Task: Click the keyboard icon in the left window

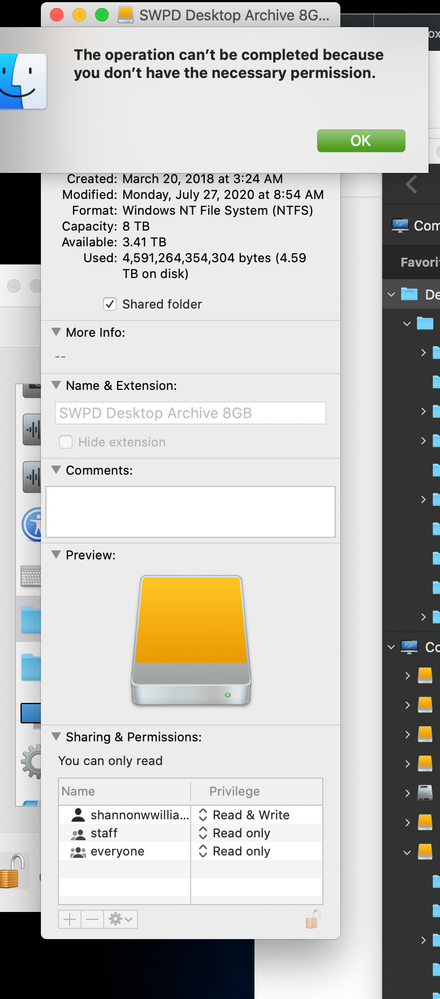Action: 30,577
